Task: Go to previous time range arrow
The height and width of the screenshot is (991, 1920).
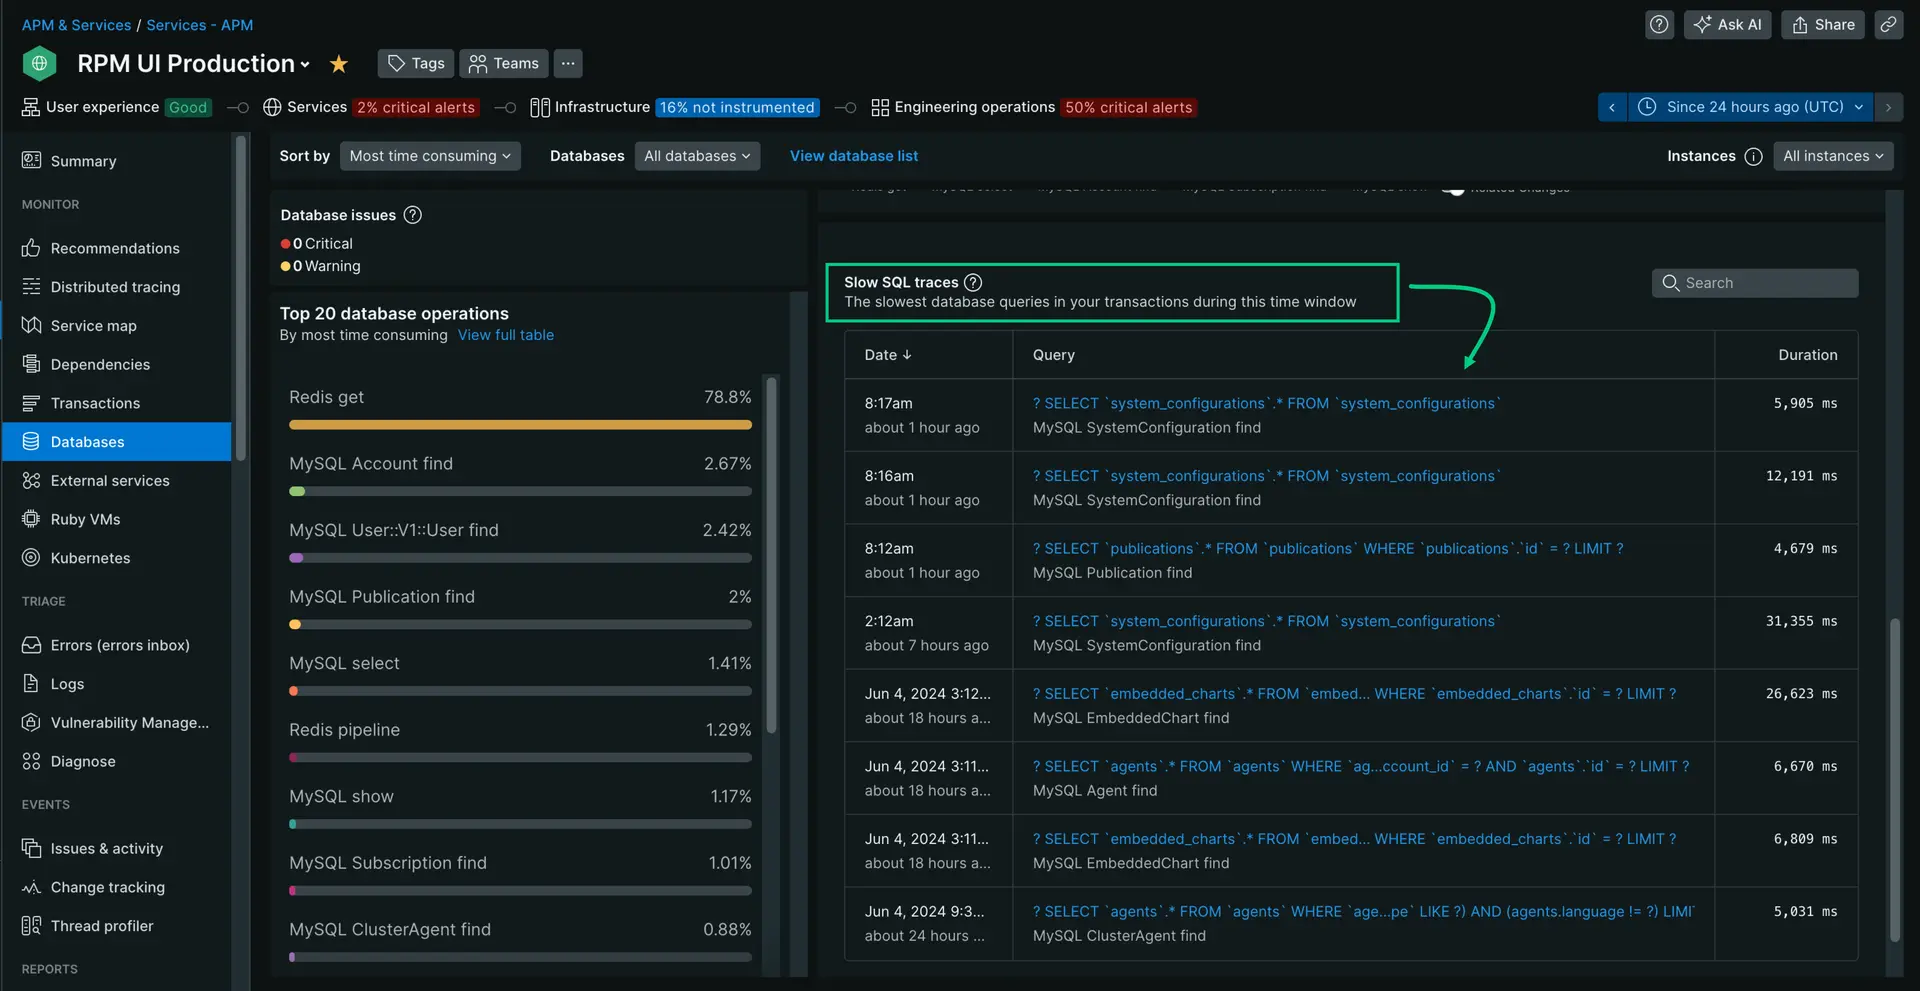Action: click(1612, 107)
